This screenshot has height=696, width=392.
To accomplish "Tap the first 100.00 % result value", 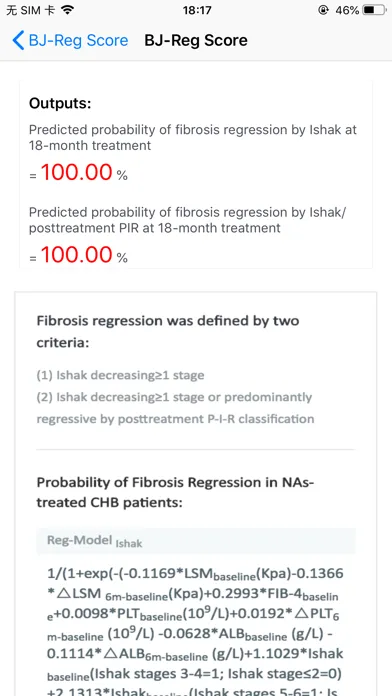I will click(x=78, y=172).
